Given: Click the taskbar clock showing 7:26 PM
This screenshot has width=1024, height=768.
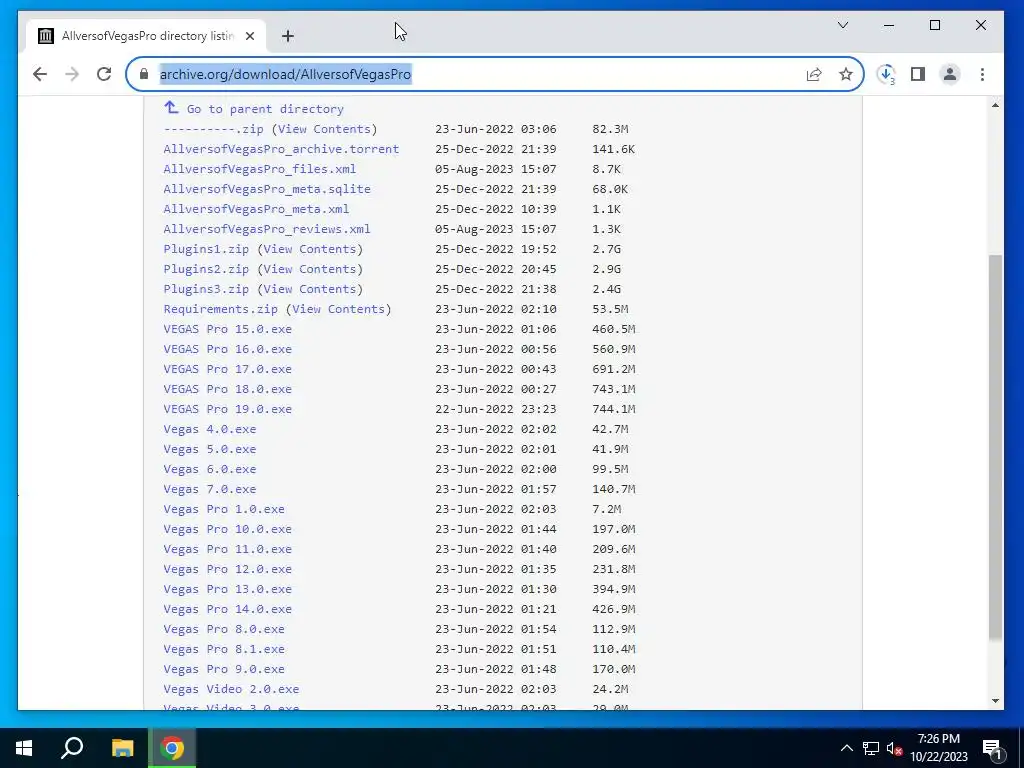Looking at the screenshot, I should (938, 748).
